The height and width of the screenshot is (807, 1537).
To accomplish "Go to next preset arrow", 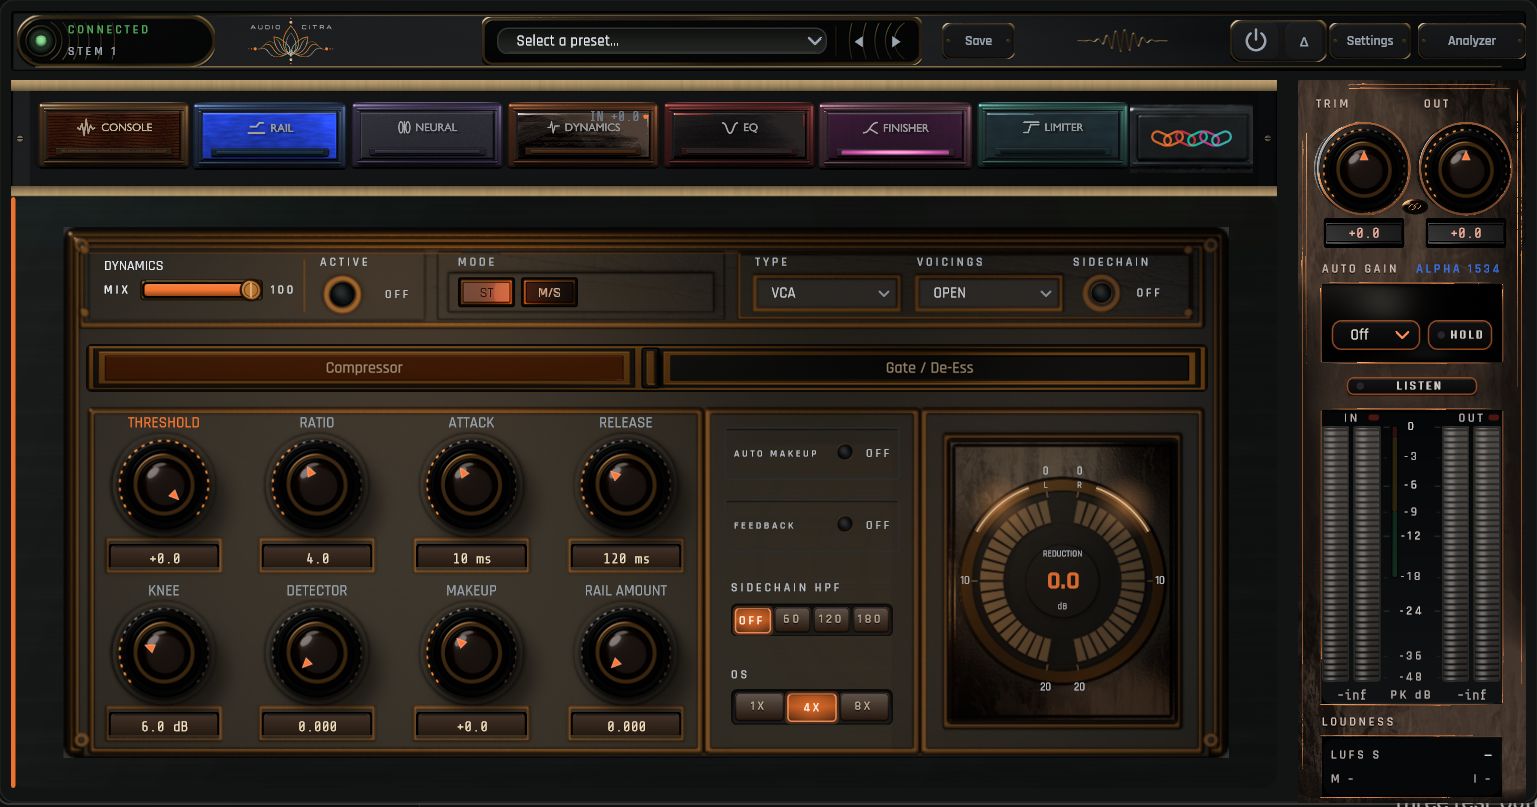I will click(896, 41).
